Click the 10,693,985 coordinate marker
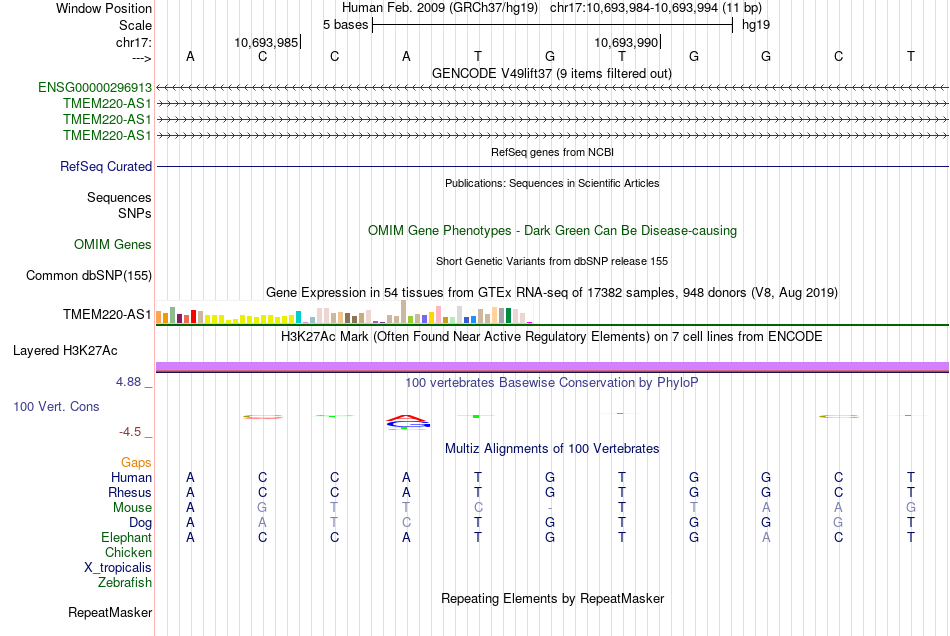950x636 pixels. coord(266,42)
